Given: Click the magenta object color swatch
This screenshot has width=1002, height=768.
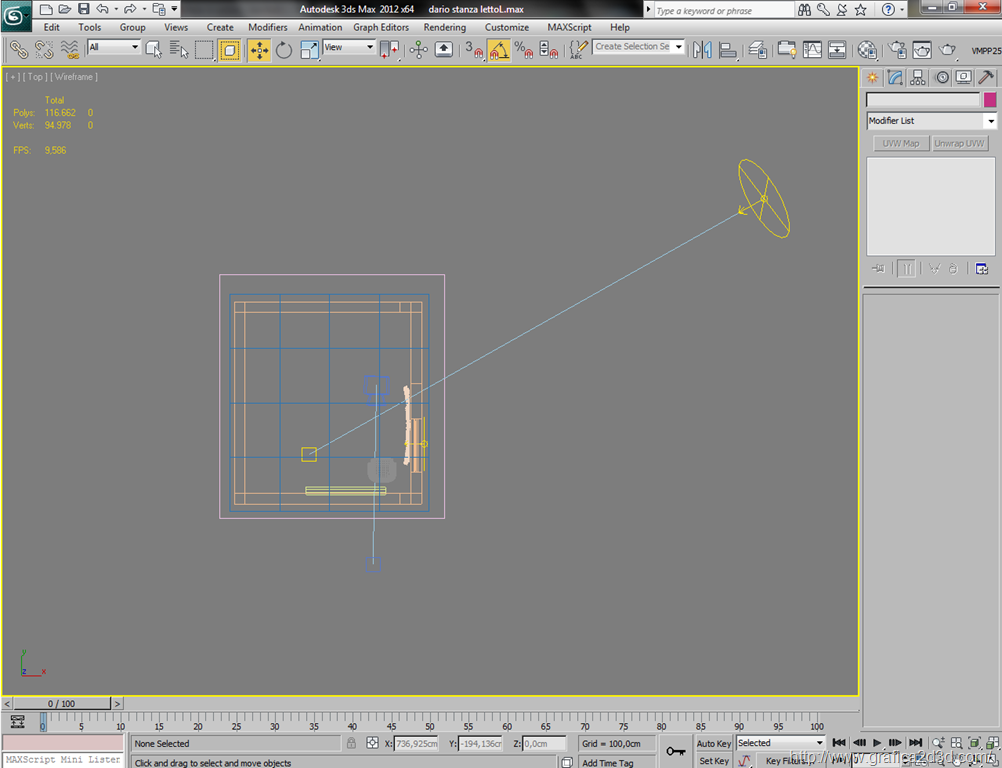Looking at the screenshot, I should pyautogui.click(x=990, y=100).
